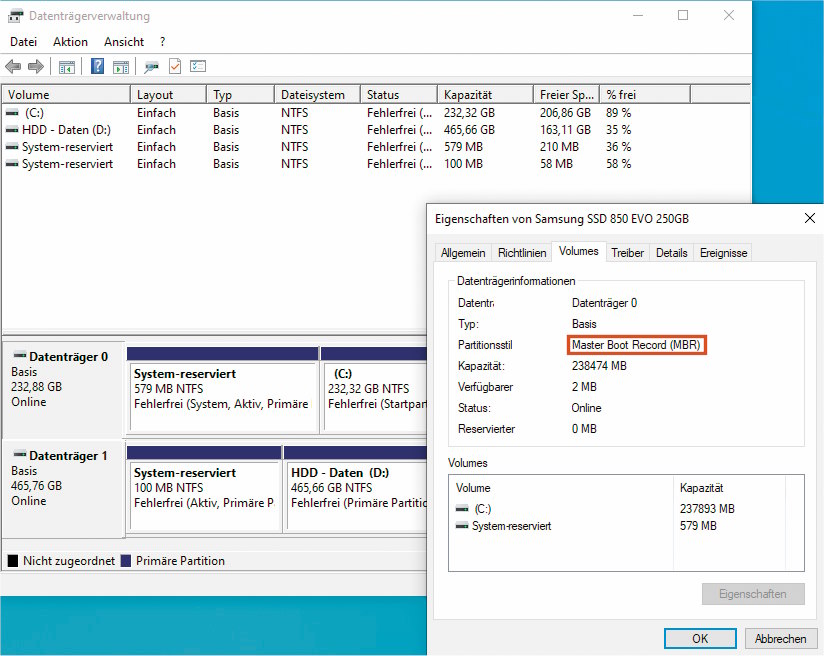
Task: Switch to the Allgemein tab
Action: [x=463, y=253]
